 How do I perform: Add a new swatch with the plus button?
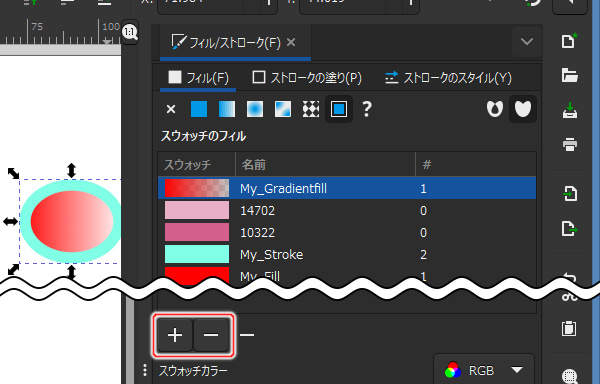[x=175, y=335]
